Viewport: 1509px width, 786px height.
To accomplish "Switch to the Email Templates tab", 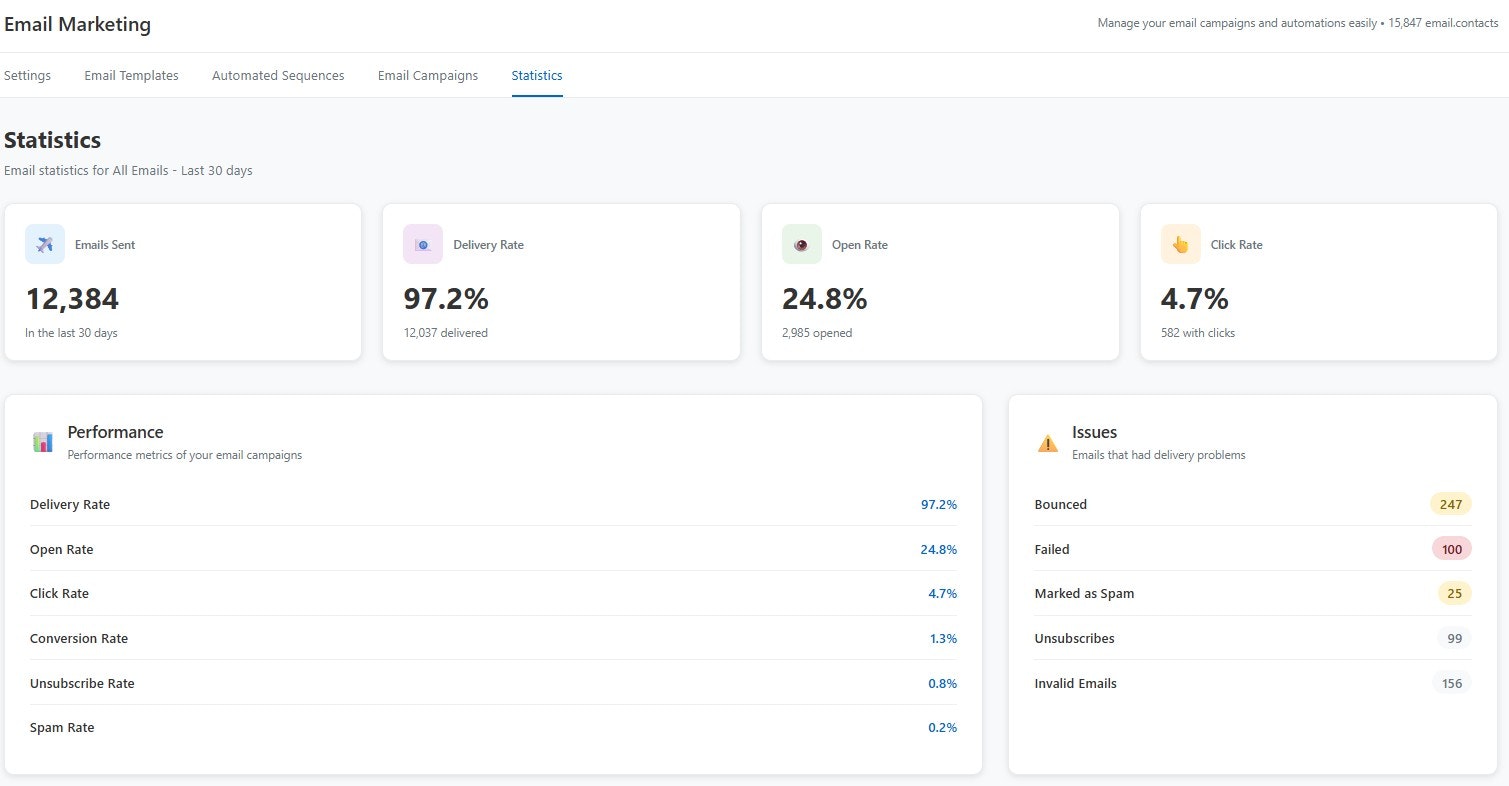I will pos(131,75).
